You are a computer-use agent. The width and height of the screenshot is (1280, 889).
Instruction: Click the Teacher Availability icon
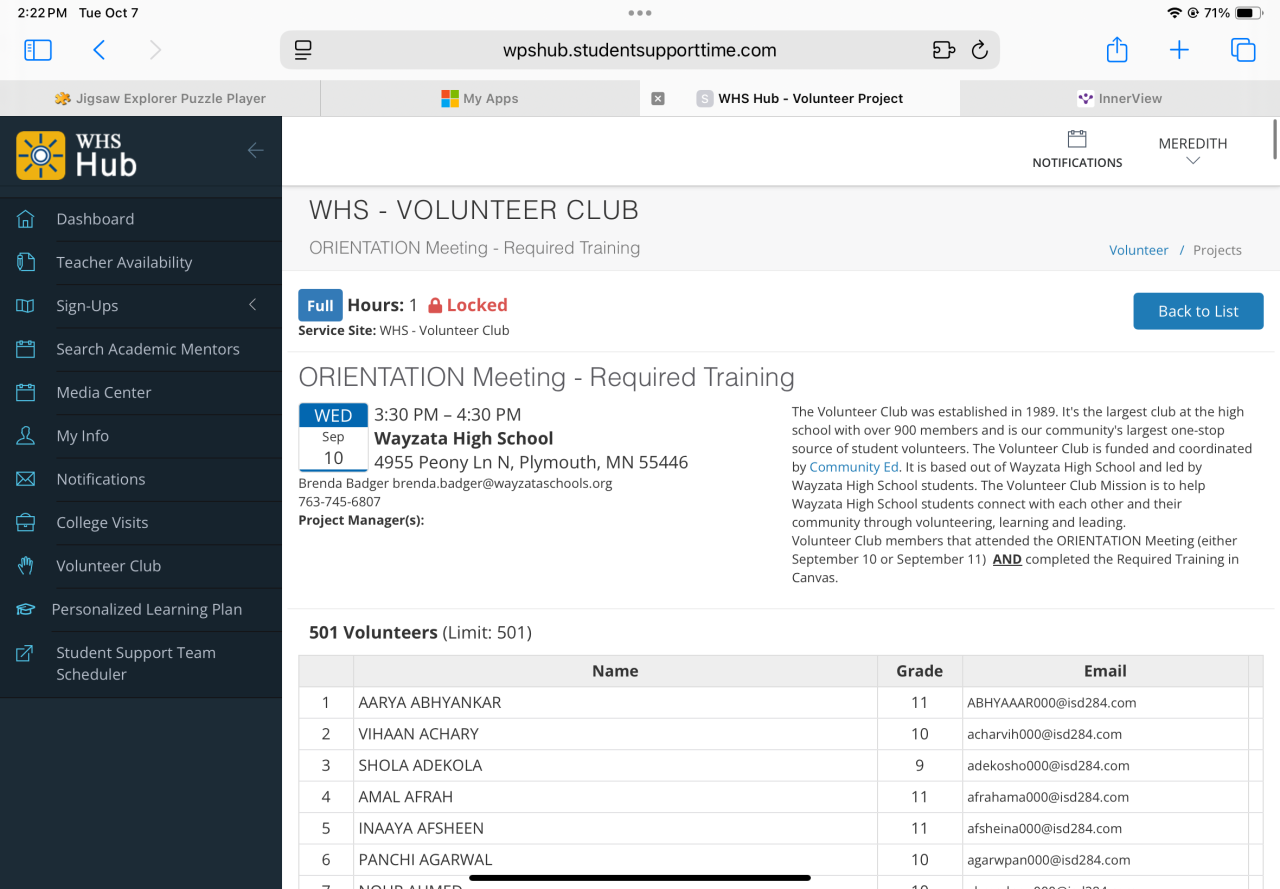point(26,262)
